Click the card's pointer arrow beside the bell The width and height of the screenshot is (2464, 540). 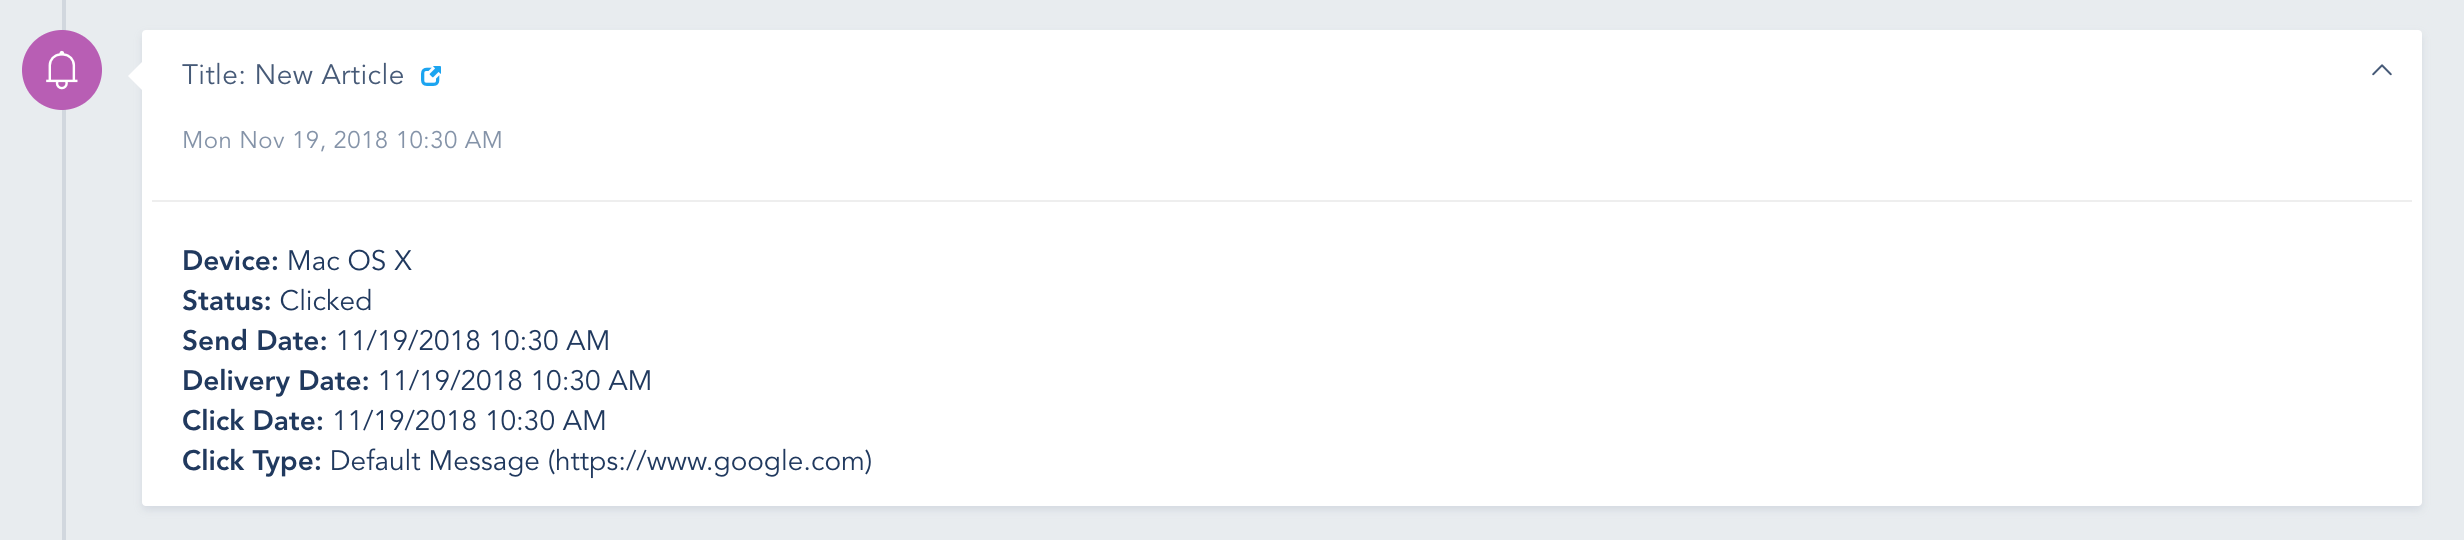(135, 75)
